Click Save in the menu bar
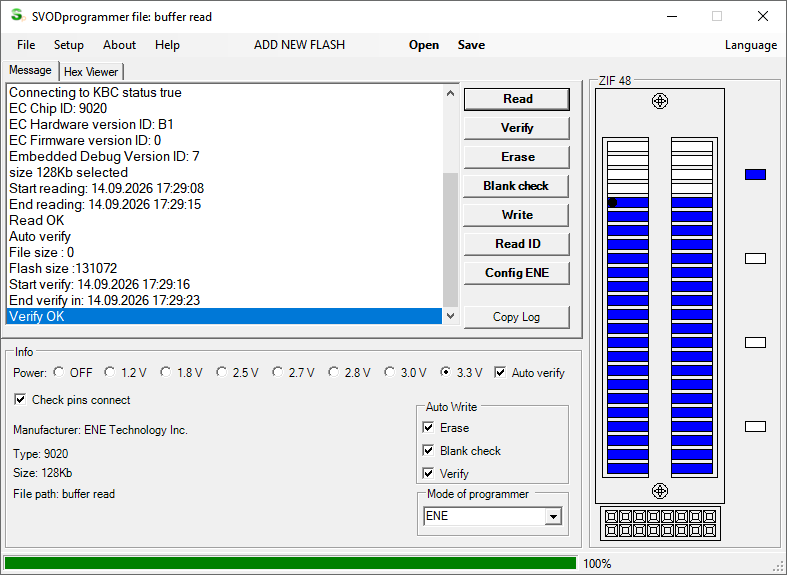The image size is (787, 575). [x=471, y=45]
